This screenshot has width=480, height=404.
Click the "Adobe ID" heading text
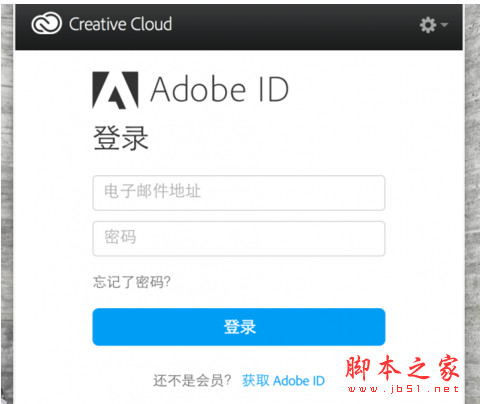click(220, 89)
